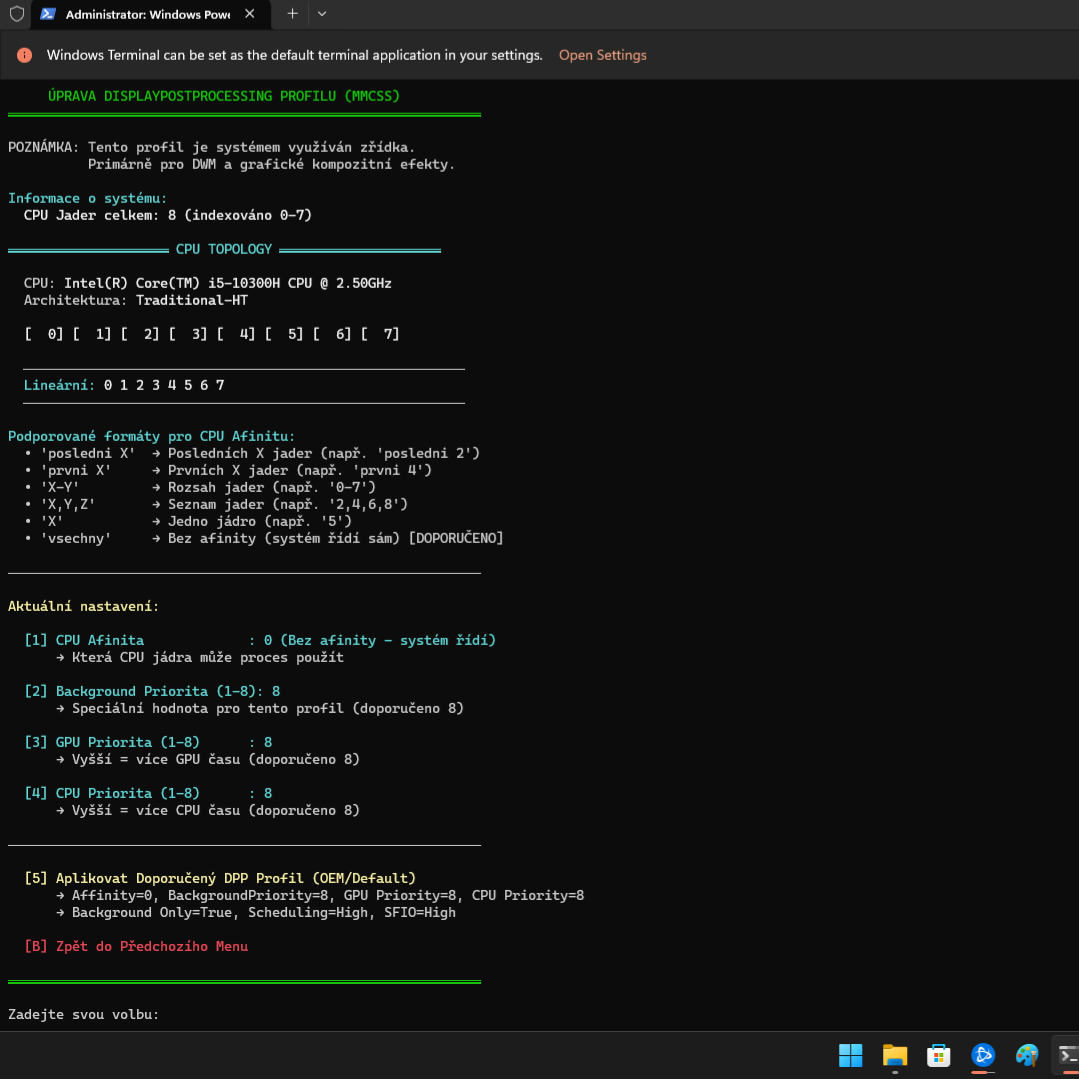The height and width of the screenshot is (1079, 1079).
Task: Open Battle.net app from taskbar
Action: [x=983, y=1055]
